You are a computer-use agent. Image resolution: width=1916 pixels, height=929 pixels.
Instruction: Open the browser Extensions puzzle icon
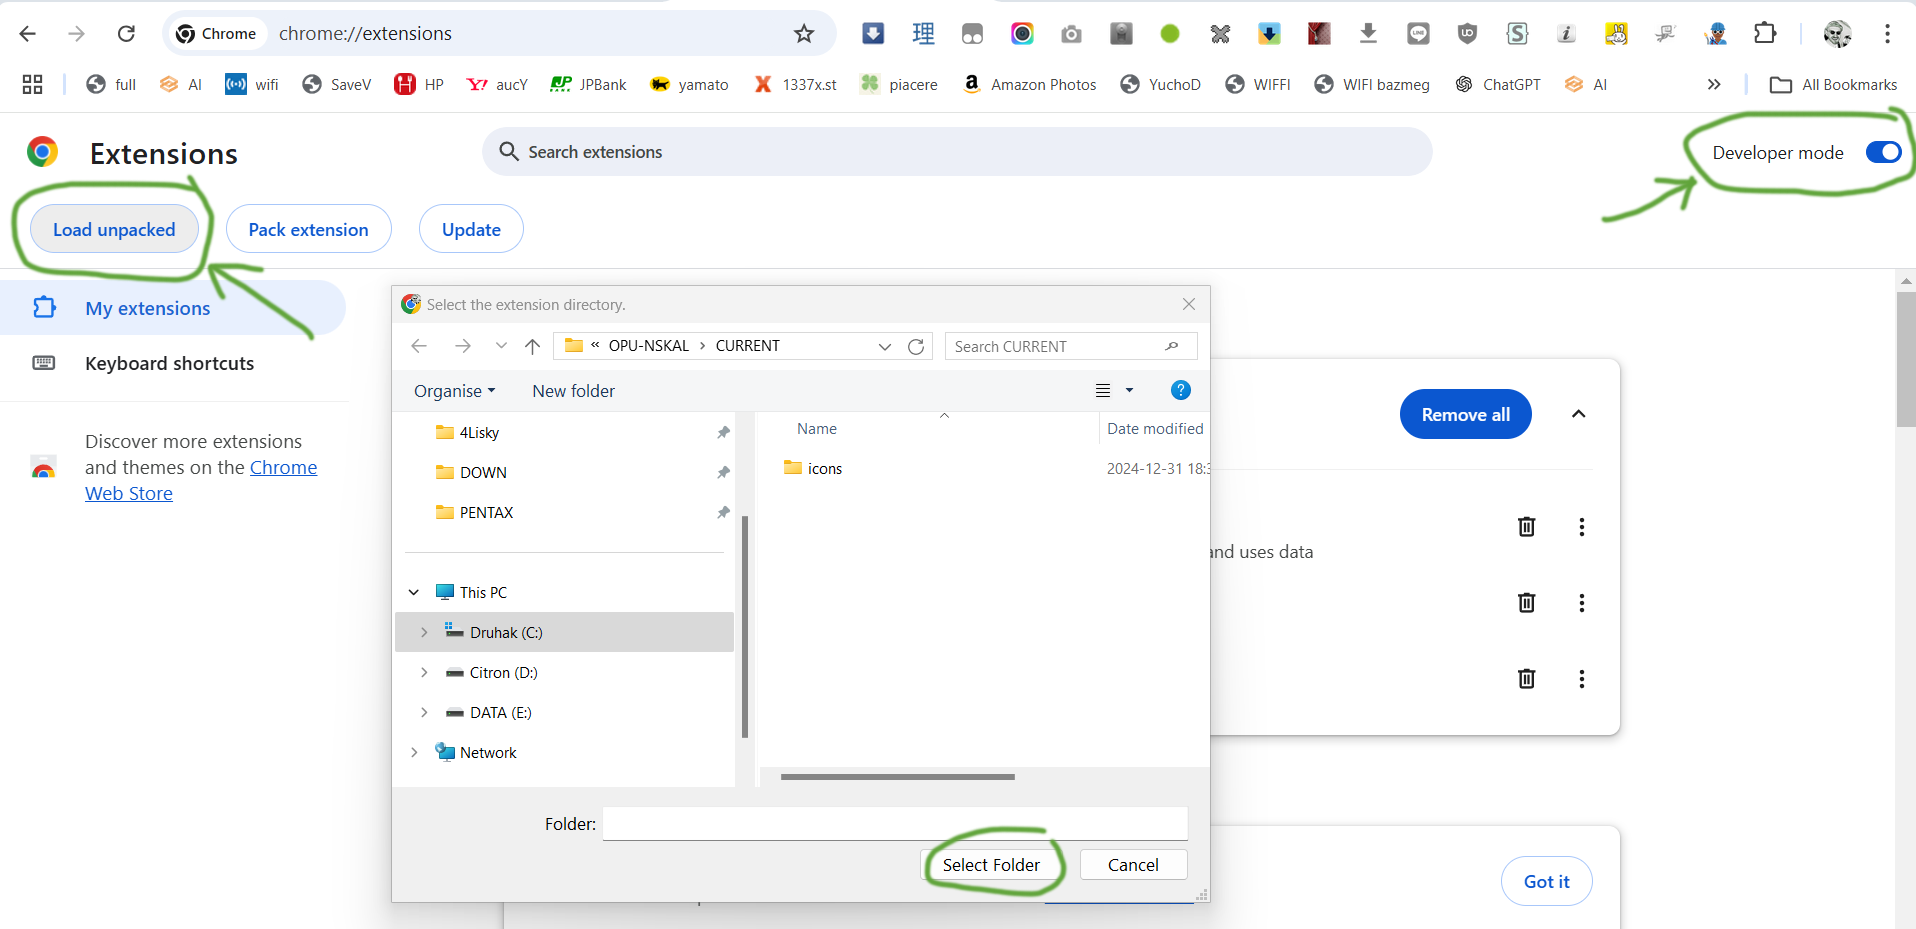(1765, 34)
